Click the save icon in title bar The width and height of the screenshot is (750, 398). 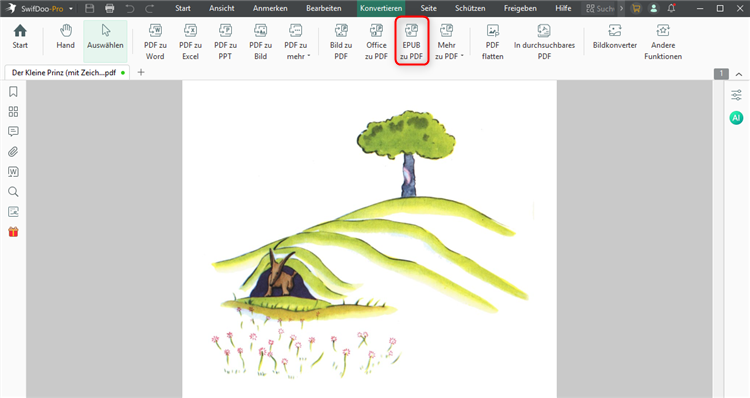tap(89, 8)
